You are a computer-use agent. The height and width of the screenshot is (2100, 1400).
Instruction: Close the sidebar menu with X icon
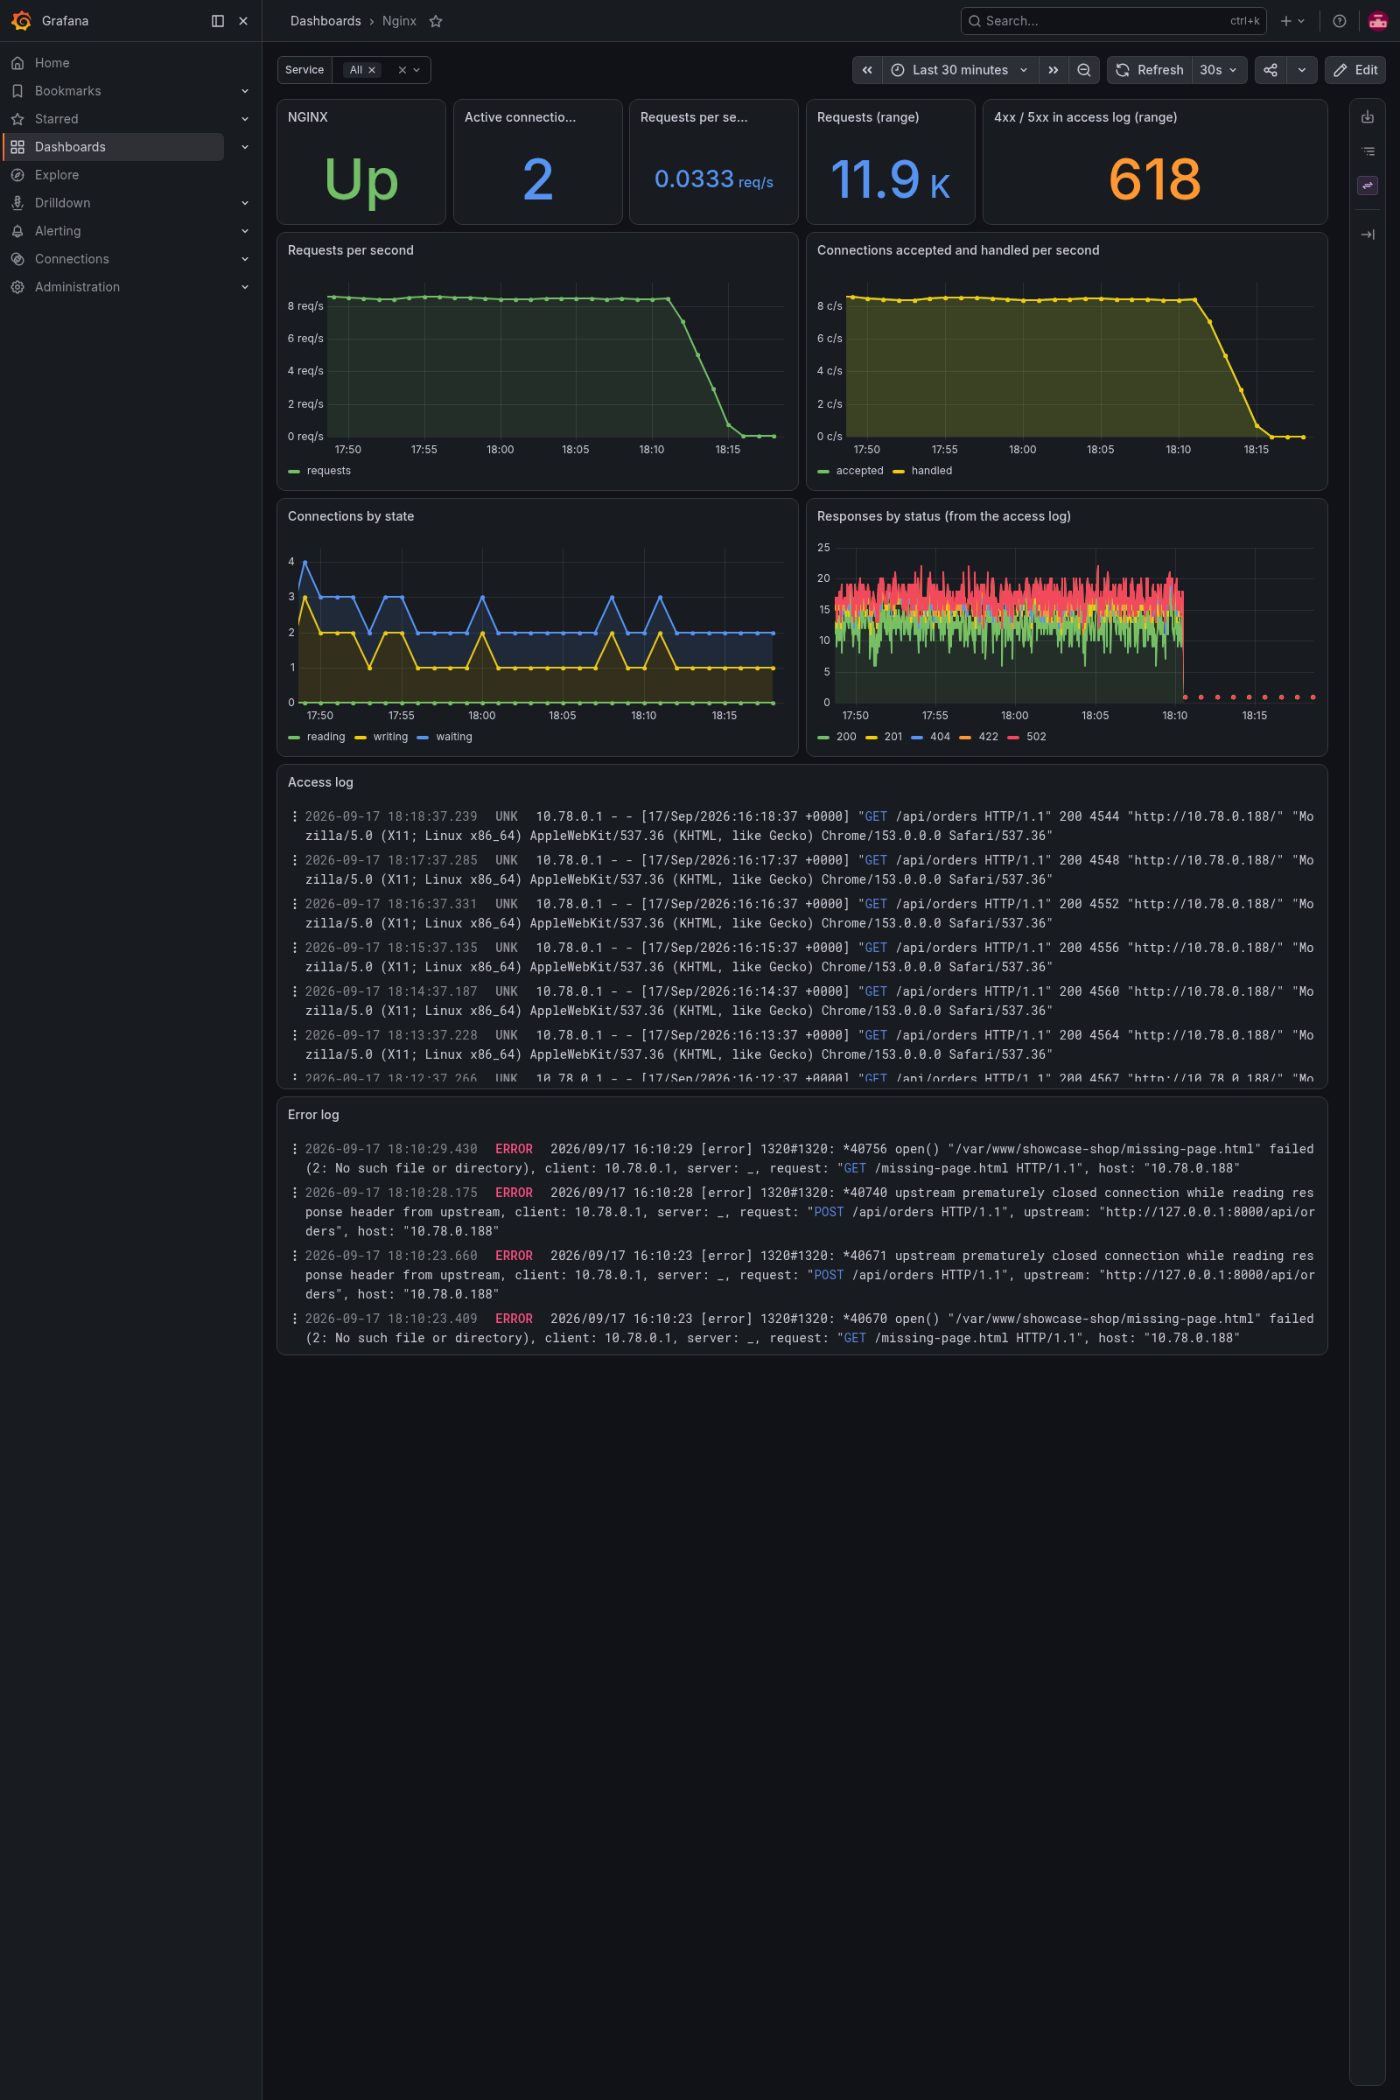(243, 21)
